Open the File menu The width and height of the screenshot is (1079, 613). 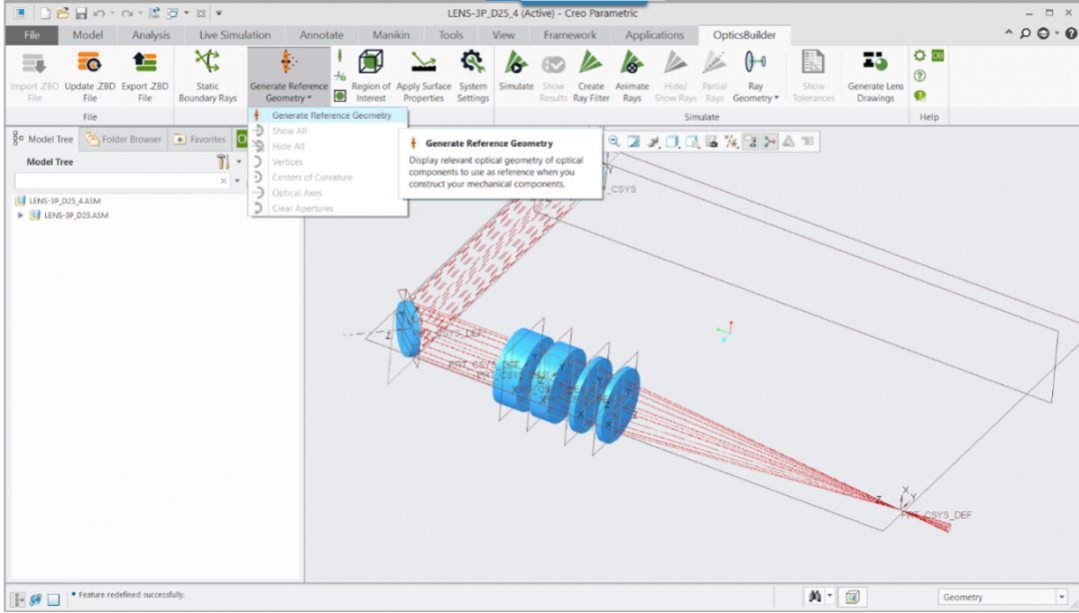32,35
